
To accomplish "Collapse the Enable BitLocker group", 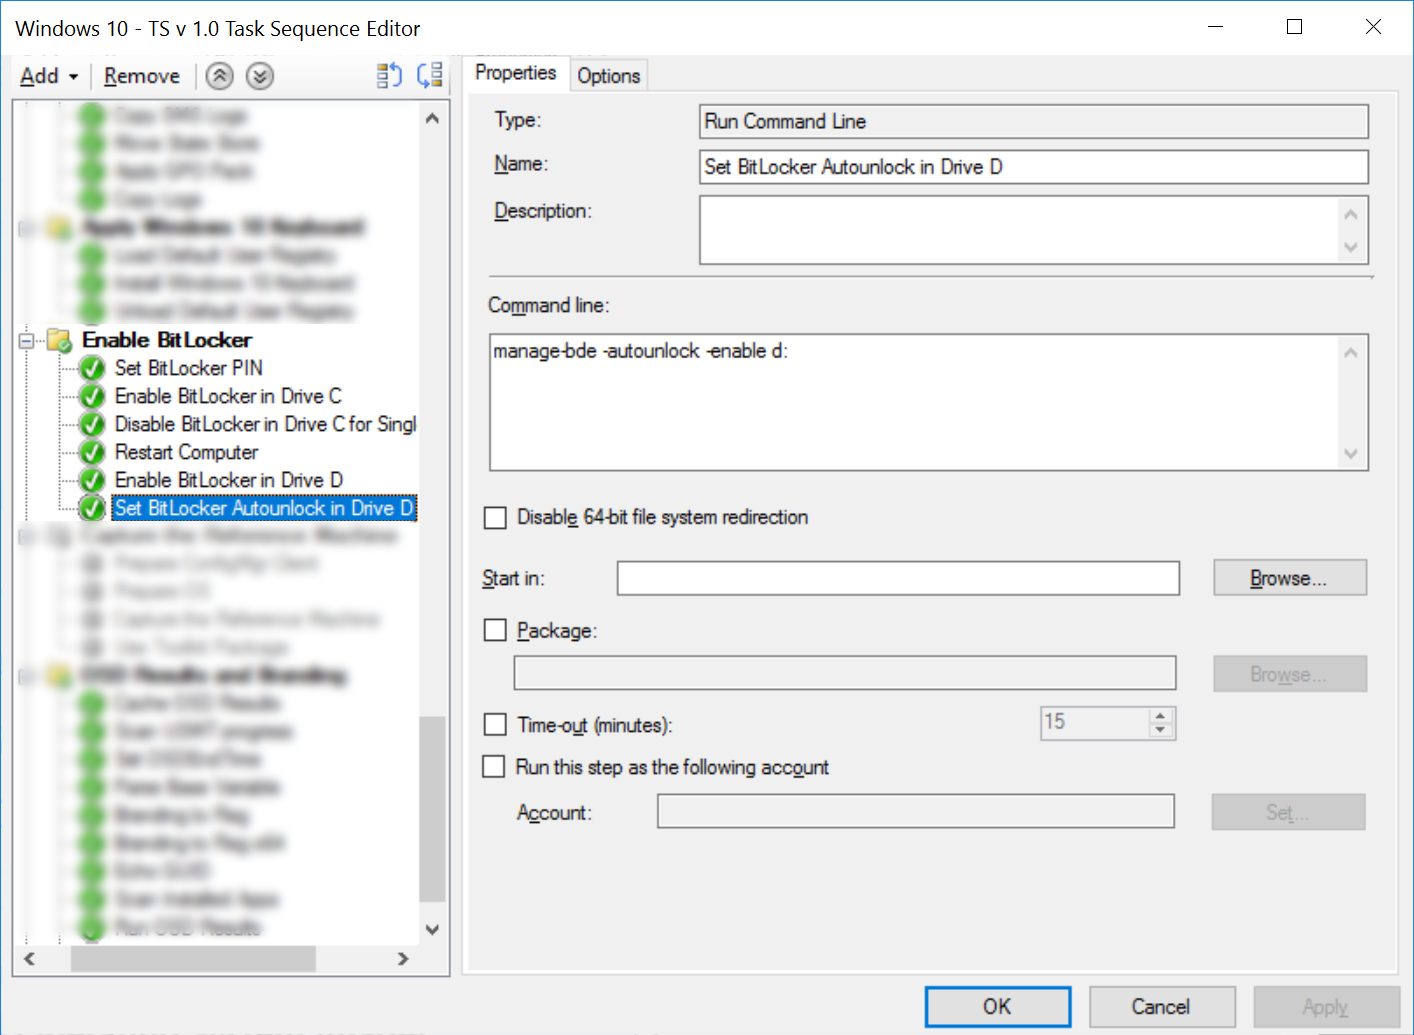I will (25, 340).
